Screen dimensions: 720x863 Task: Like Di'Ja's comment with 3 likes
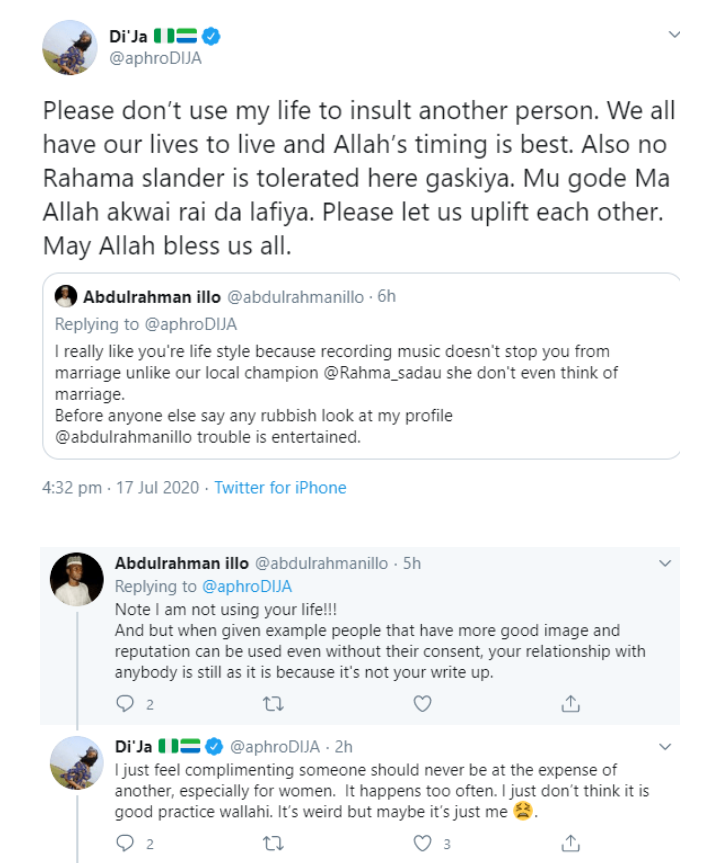pyautogui.click(x=423, y=843)
